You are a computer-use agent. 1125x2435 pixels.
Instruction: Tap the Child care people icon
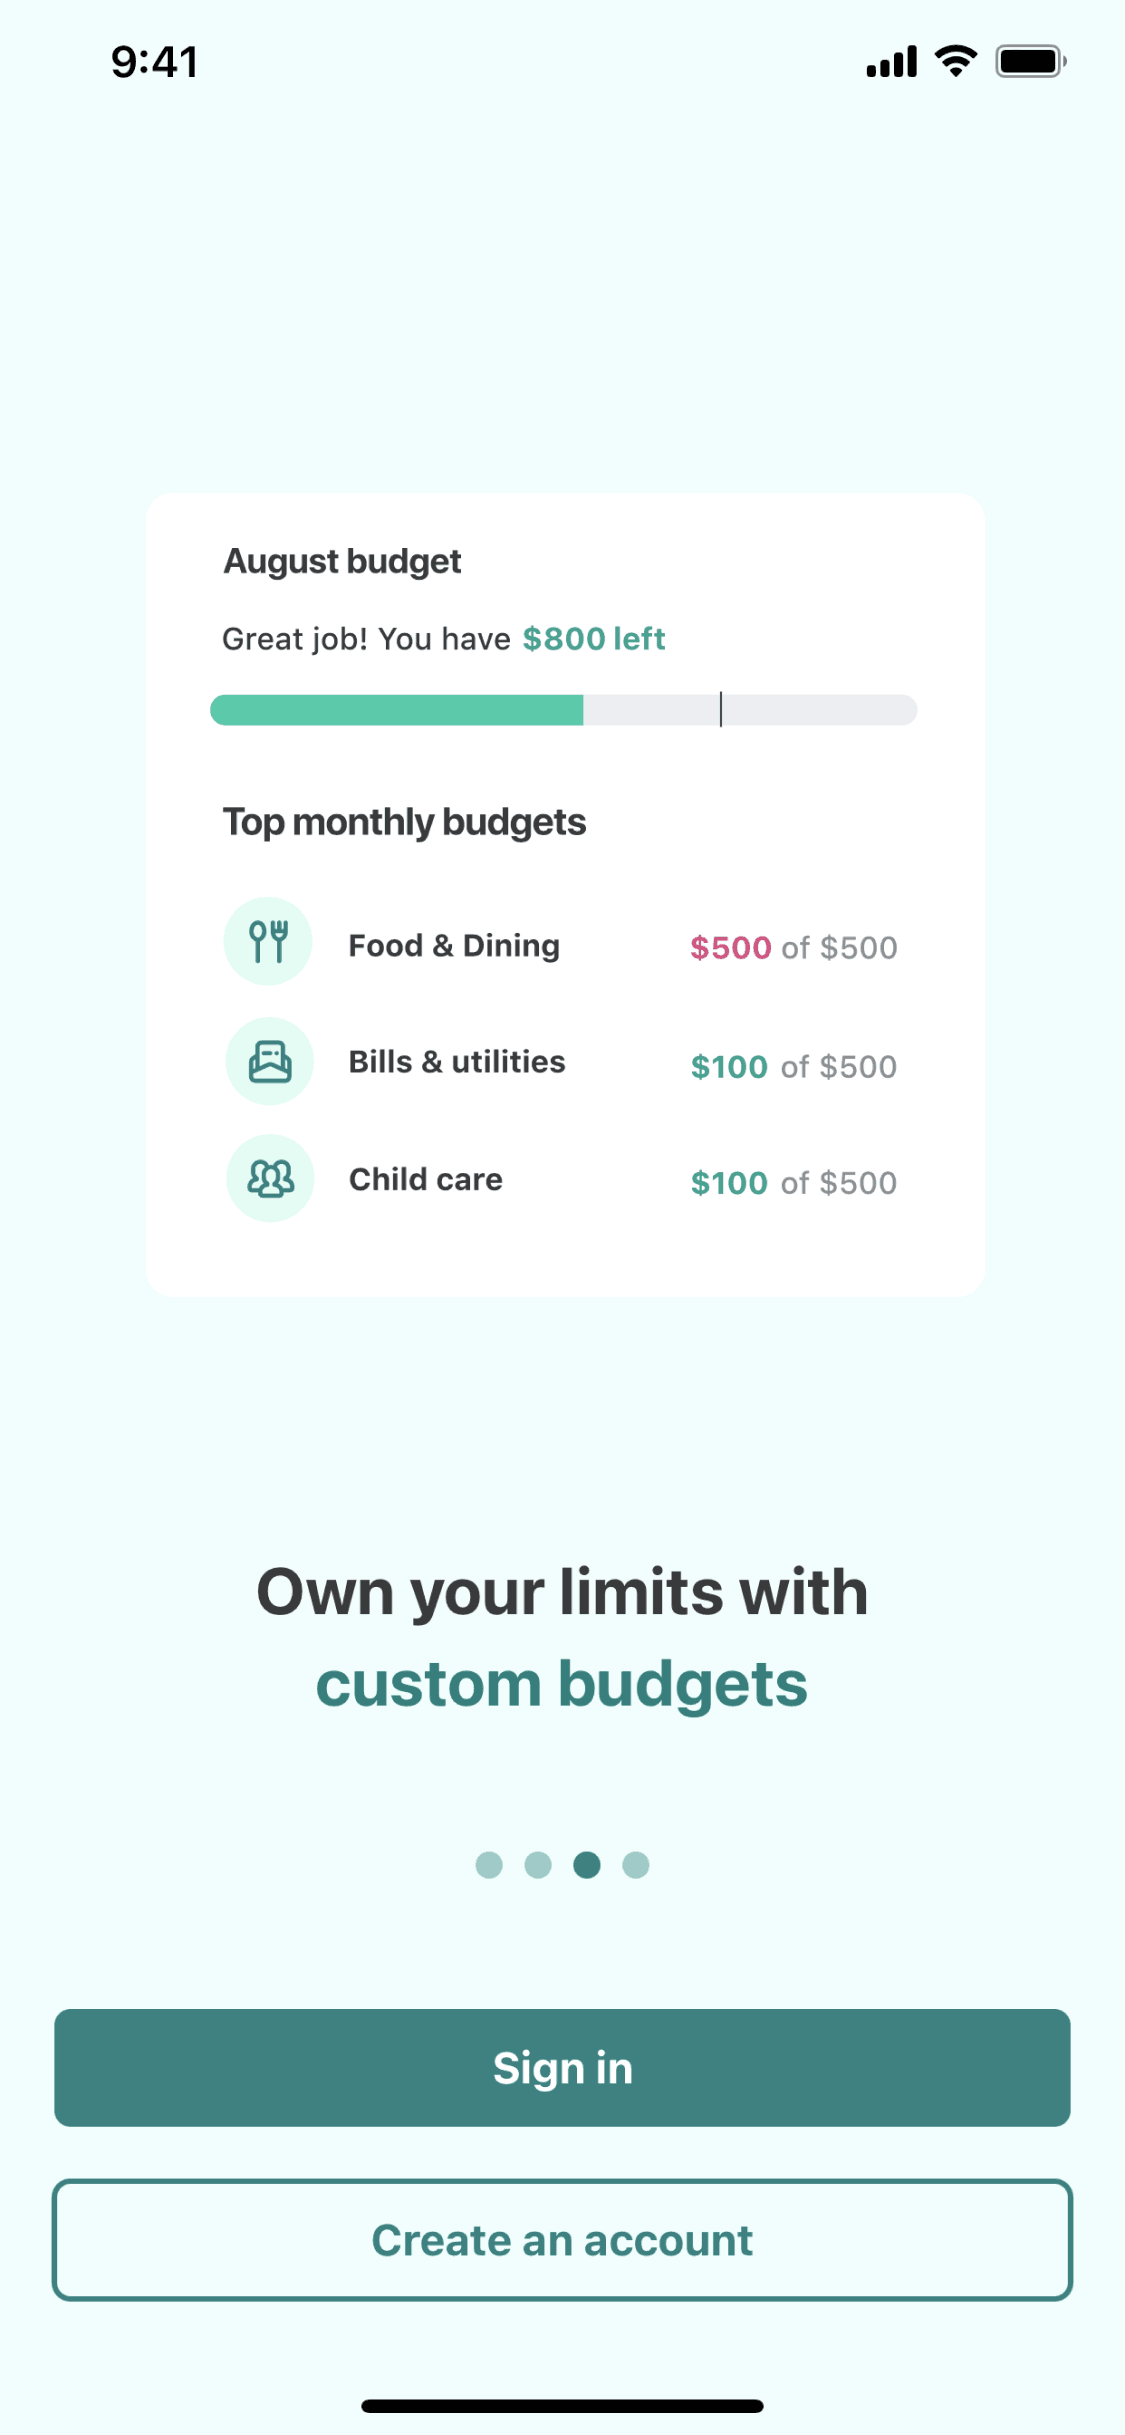(270, 1178)
